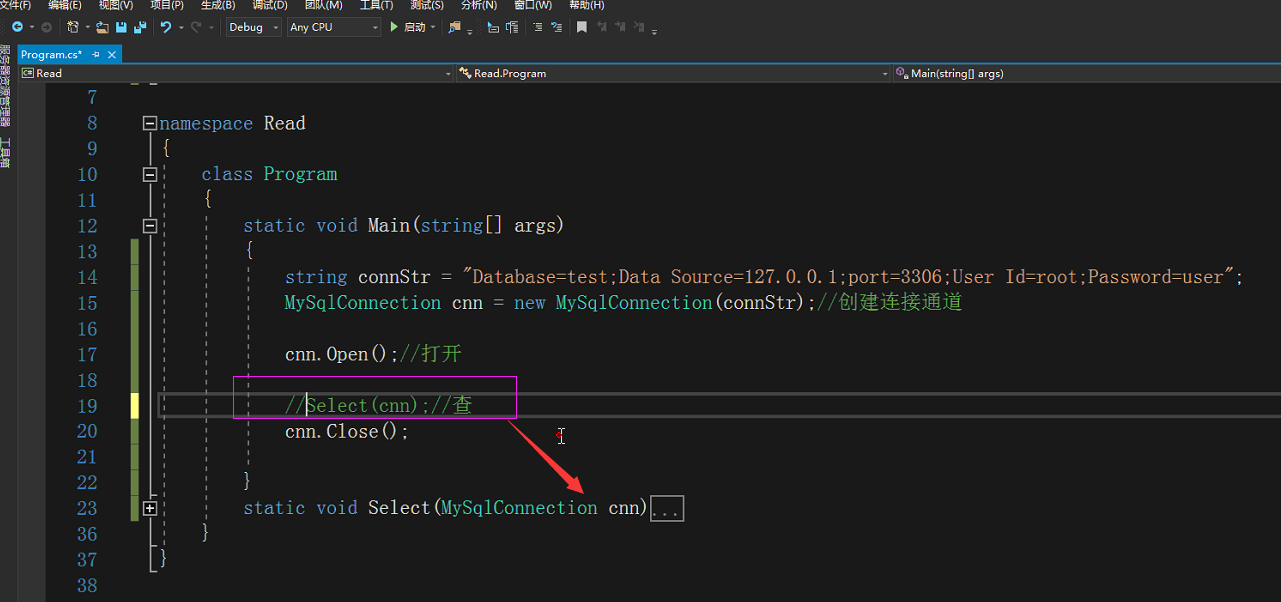
Task: Click the collapsed '...' box after Select(MySqlConnection cnn)
Action: click(x=667, y=509)
